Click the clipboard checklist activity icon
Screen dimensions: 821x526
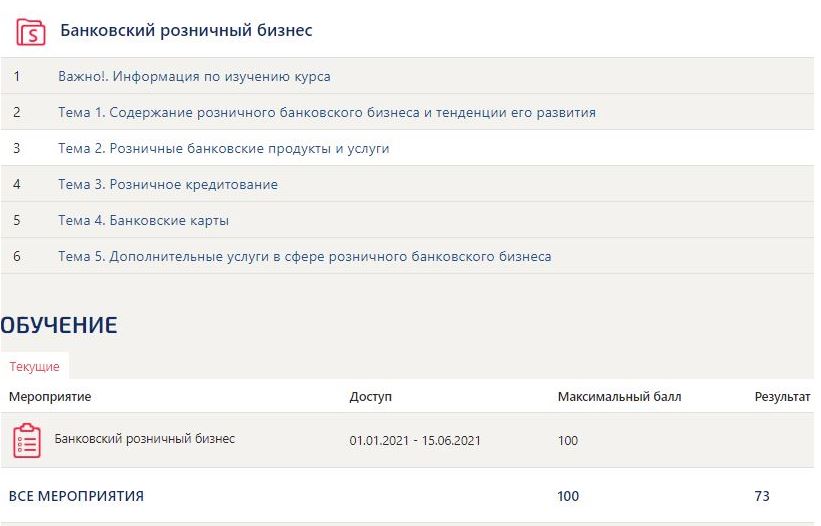click(x=27, y=440)
